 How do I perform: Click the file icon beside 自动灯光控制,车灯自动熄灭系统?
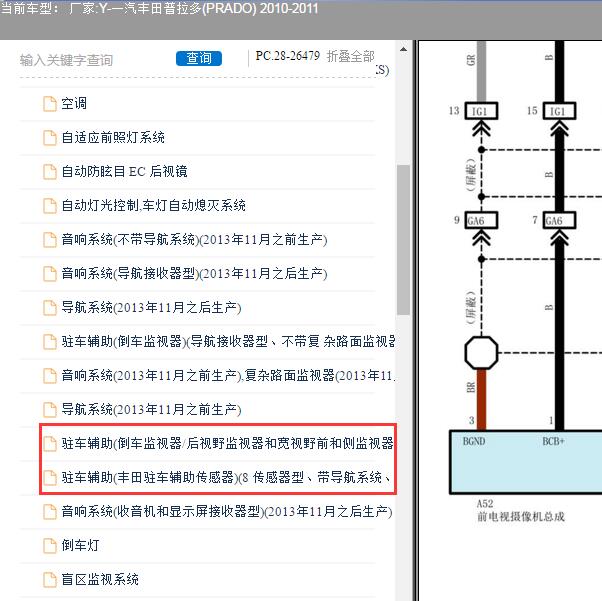point(50,205)
